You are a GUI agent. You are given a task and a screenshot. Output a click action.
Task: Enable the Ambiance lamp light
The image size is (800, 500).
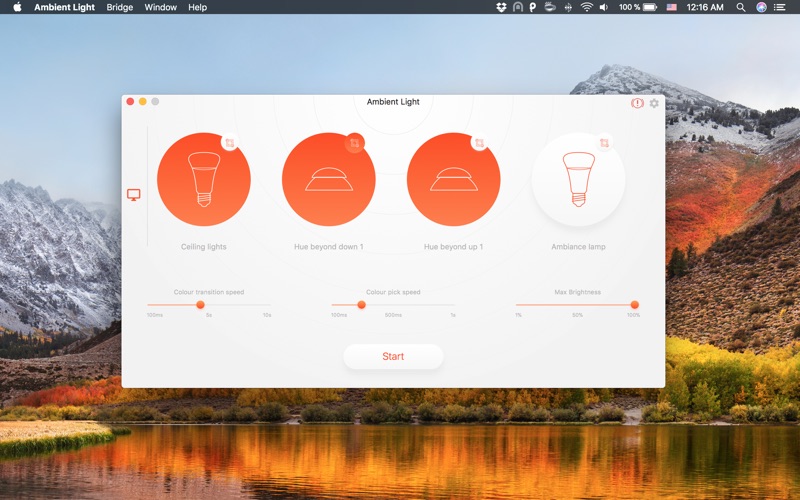[x=578, y=180]
